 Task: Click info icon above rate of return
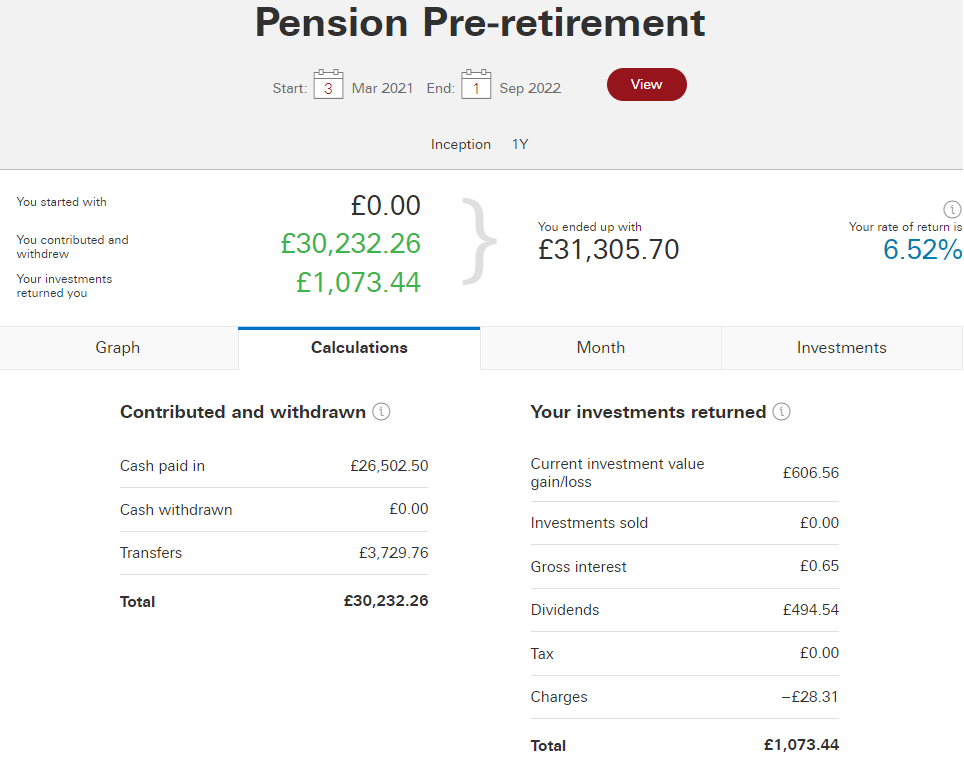click(x=952, y=210)
